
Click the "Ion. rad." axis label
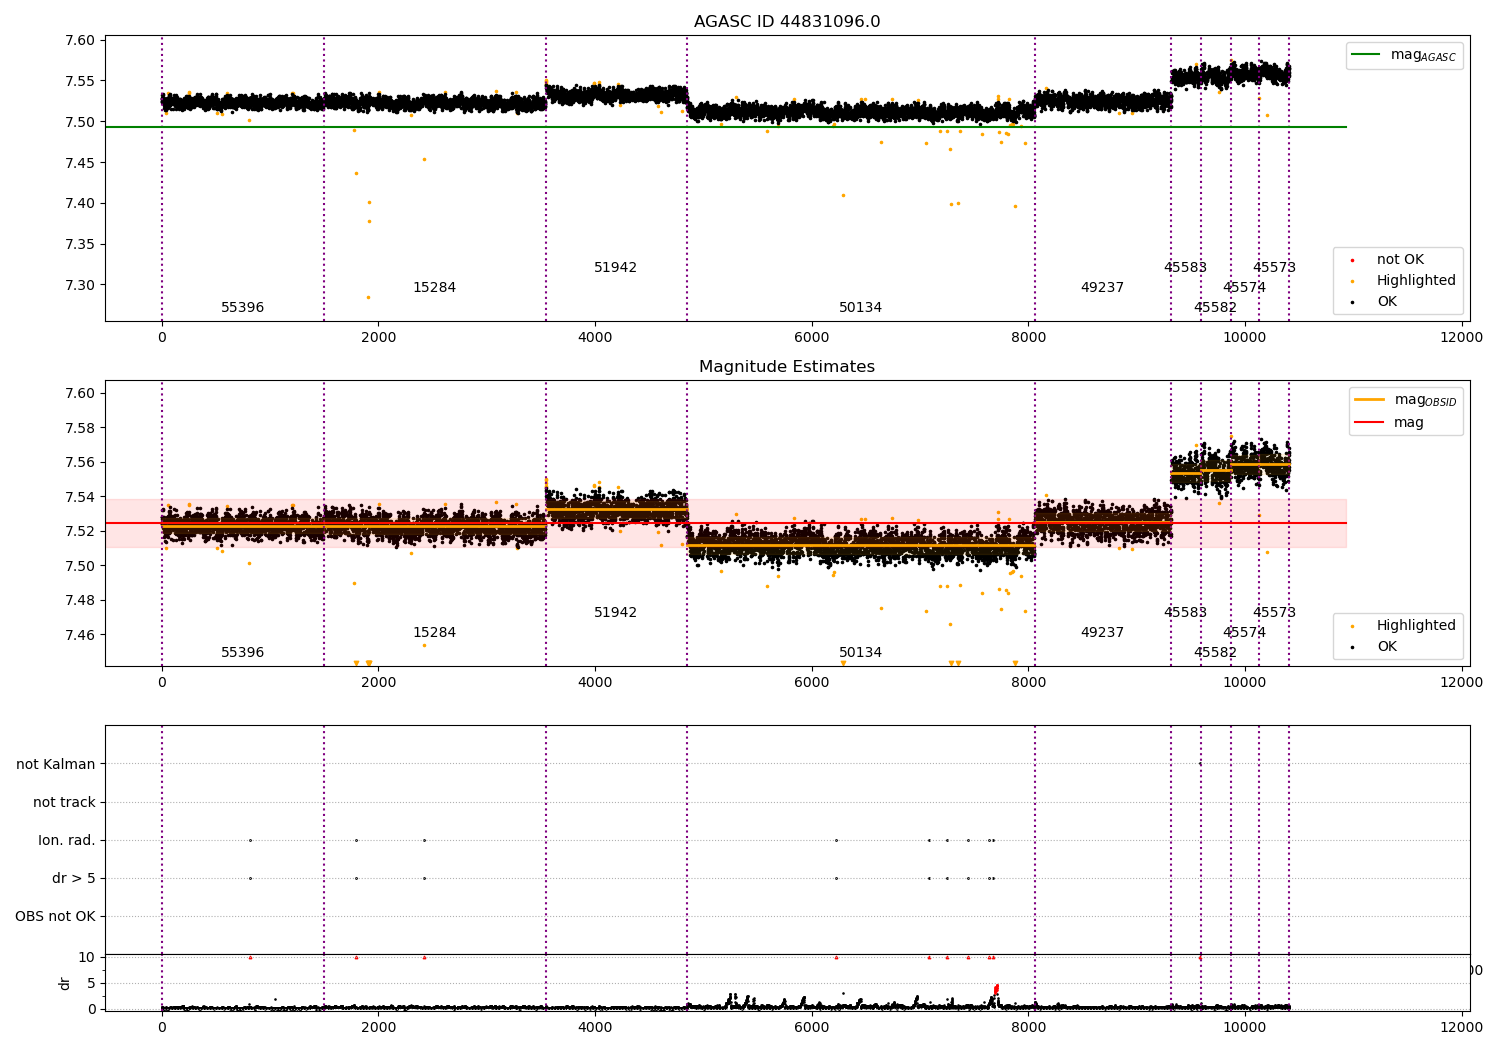tap(67, 840)
